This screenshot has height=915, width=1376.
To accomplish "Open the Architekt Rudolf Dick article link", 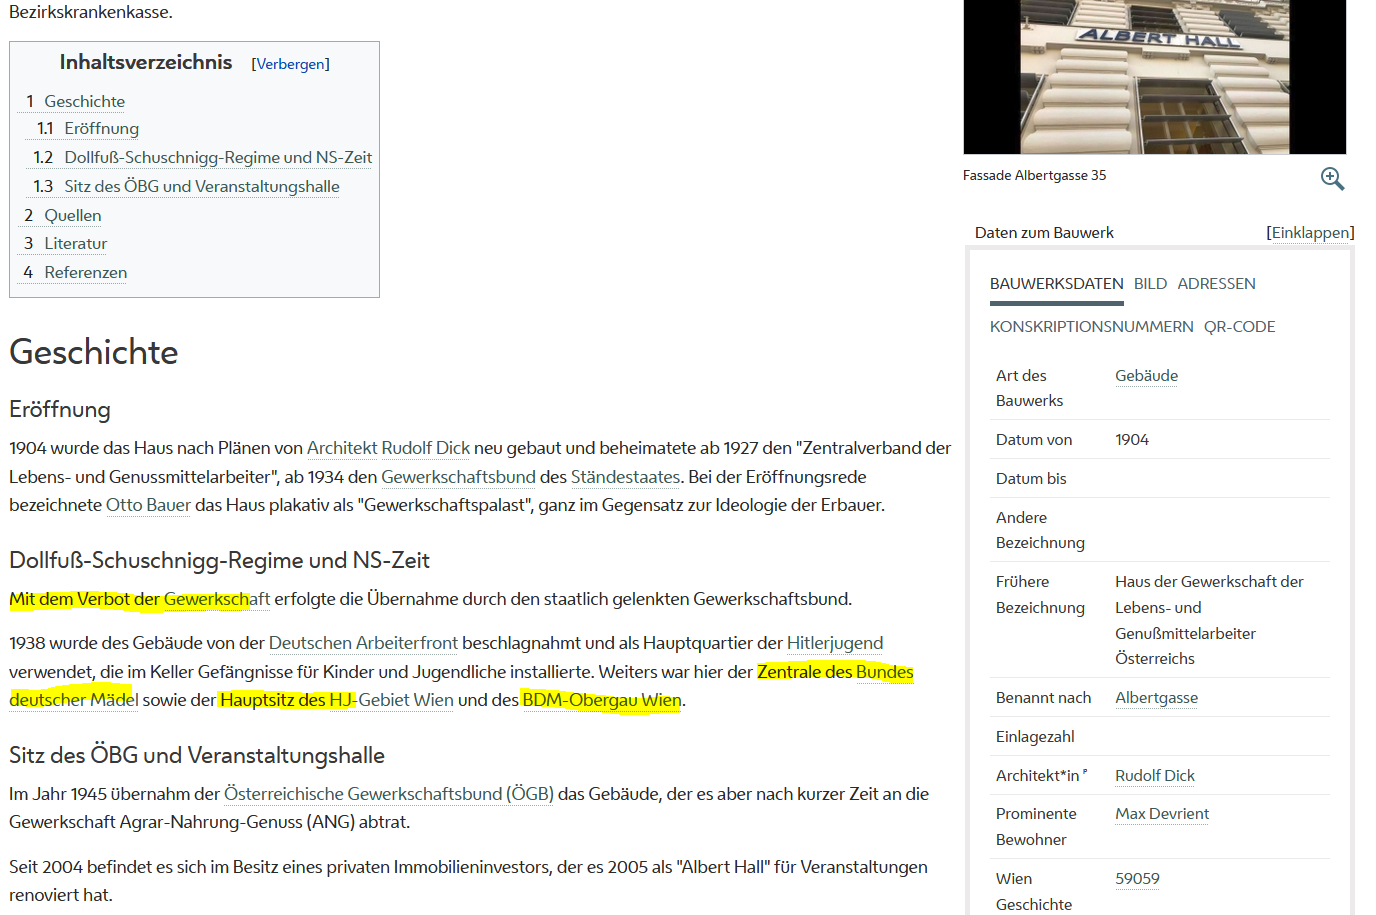I will (388, 449).
